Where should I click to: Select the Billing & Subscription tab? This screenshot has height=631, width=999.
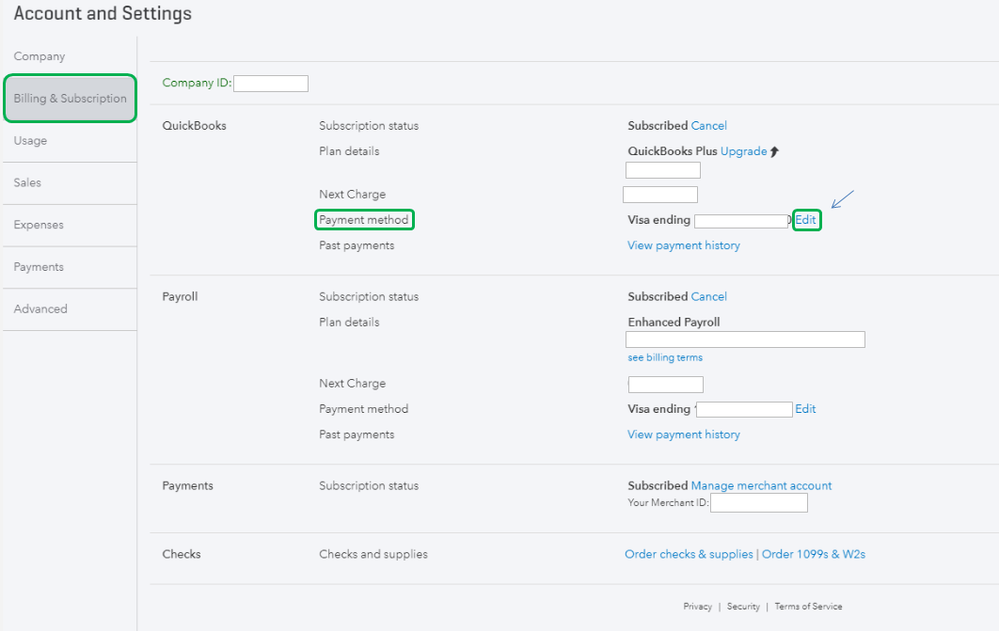pos(70,98)
